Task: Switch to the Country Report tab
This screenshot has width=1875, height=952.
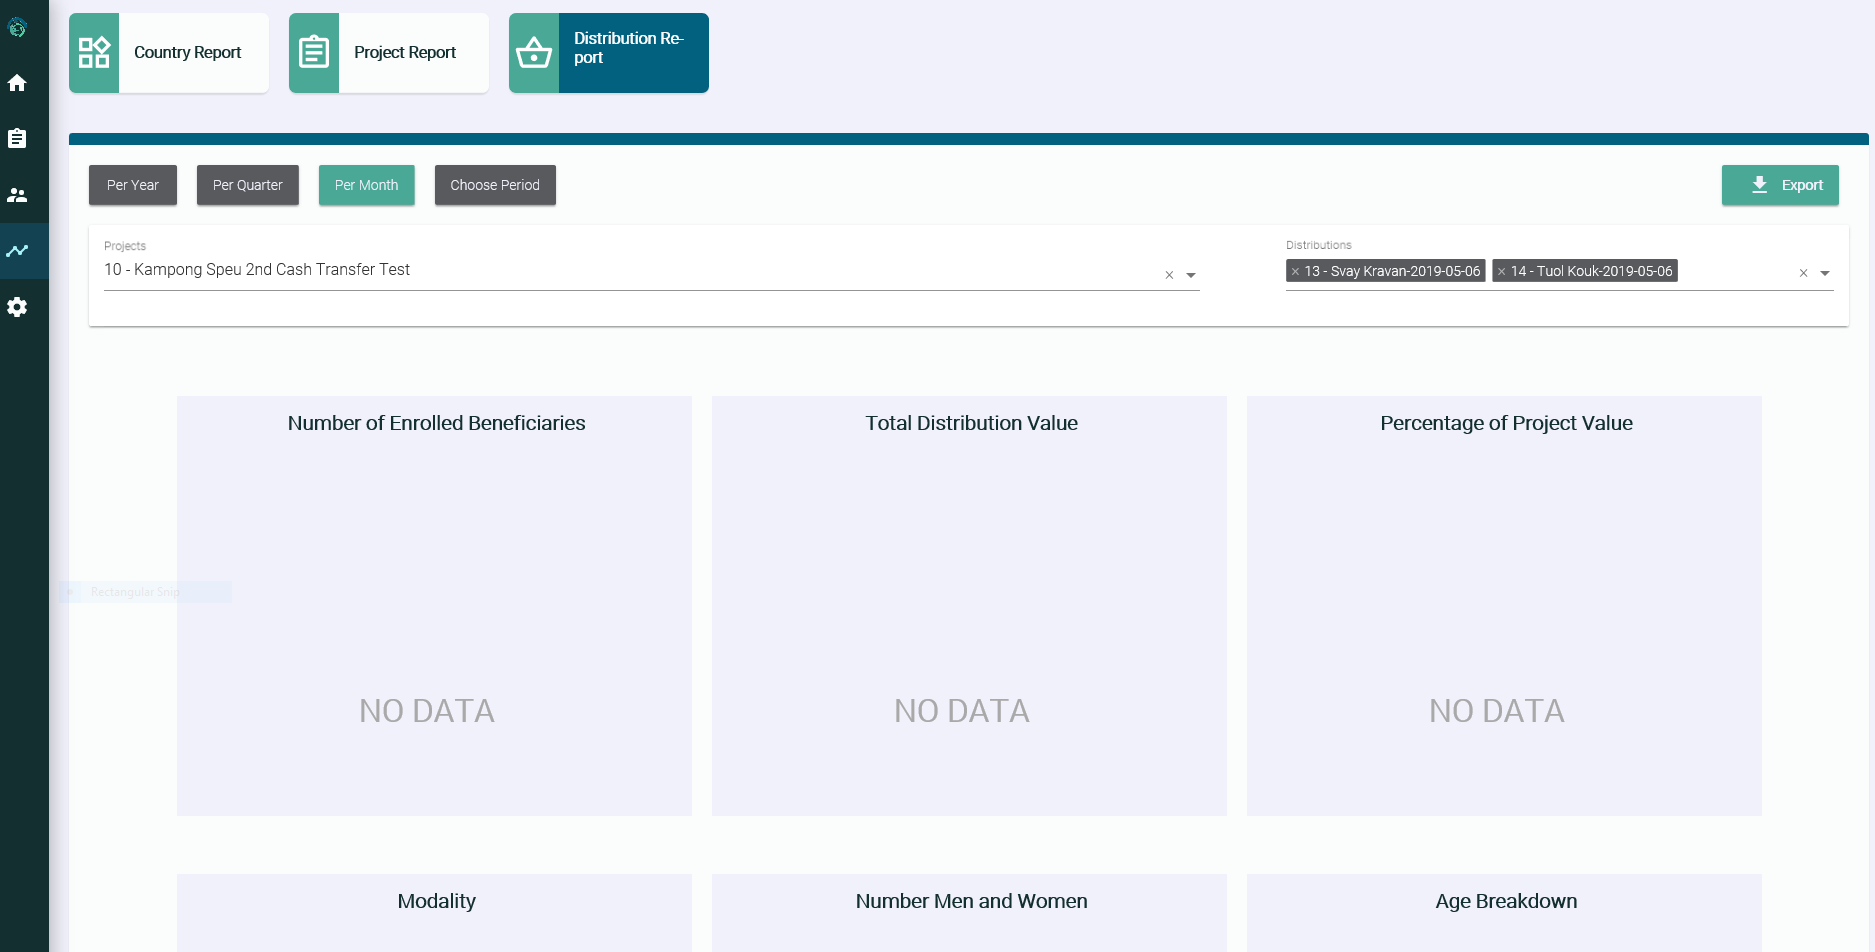Action: [x=186, y=52]
